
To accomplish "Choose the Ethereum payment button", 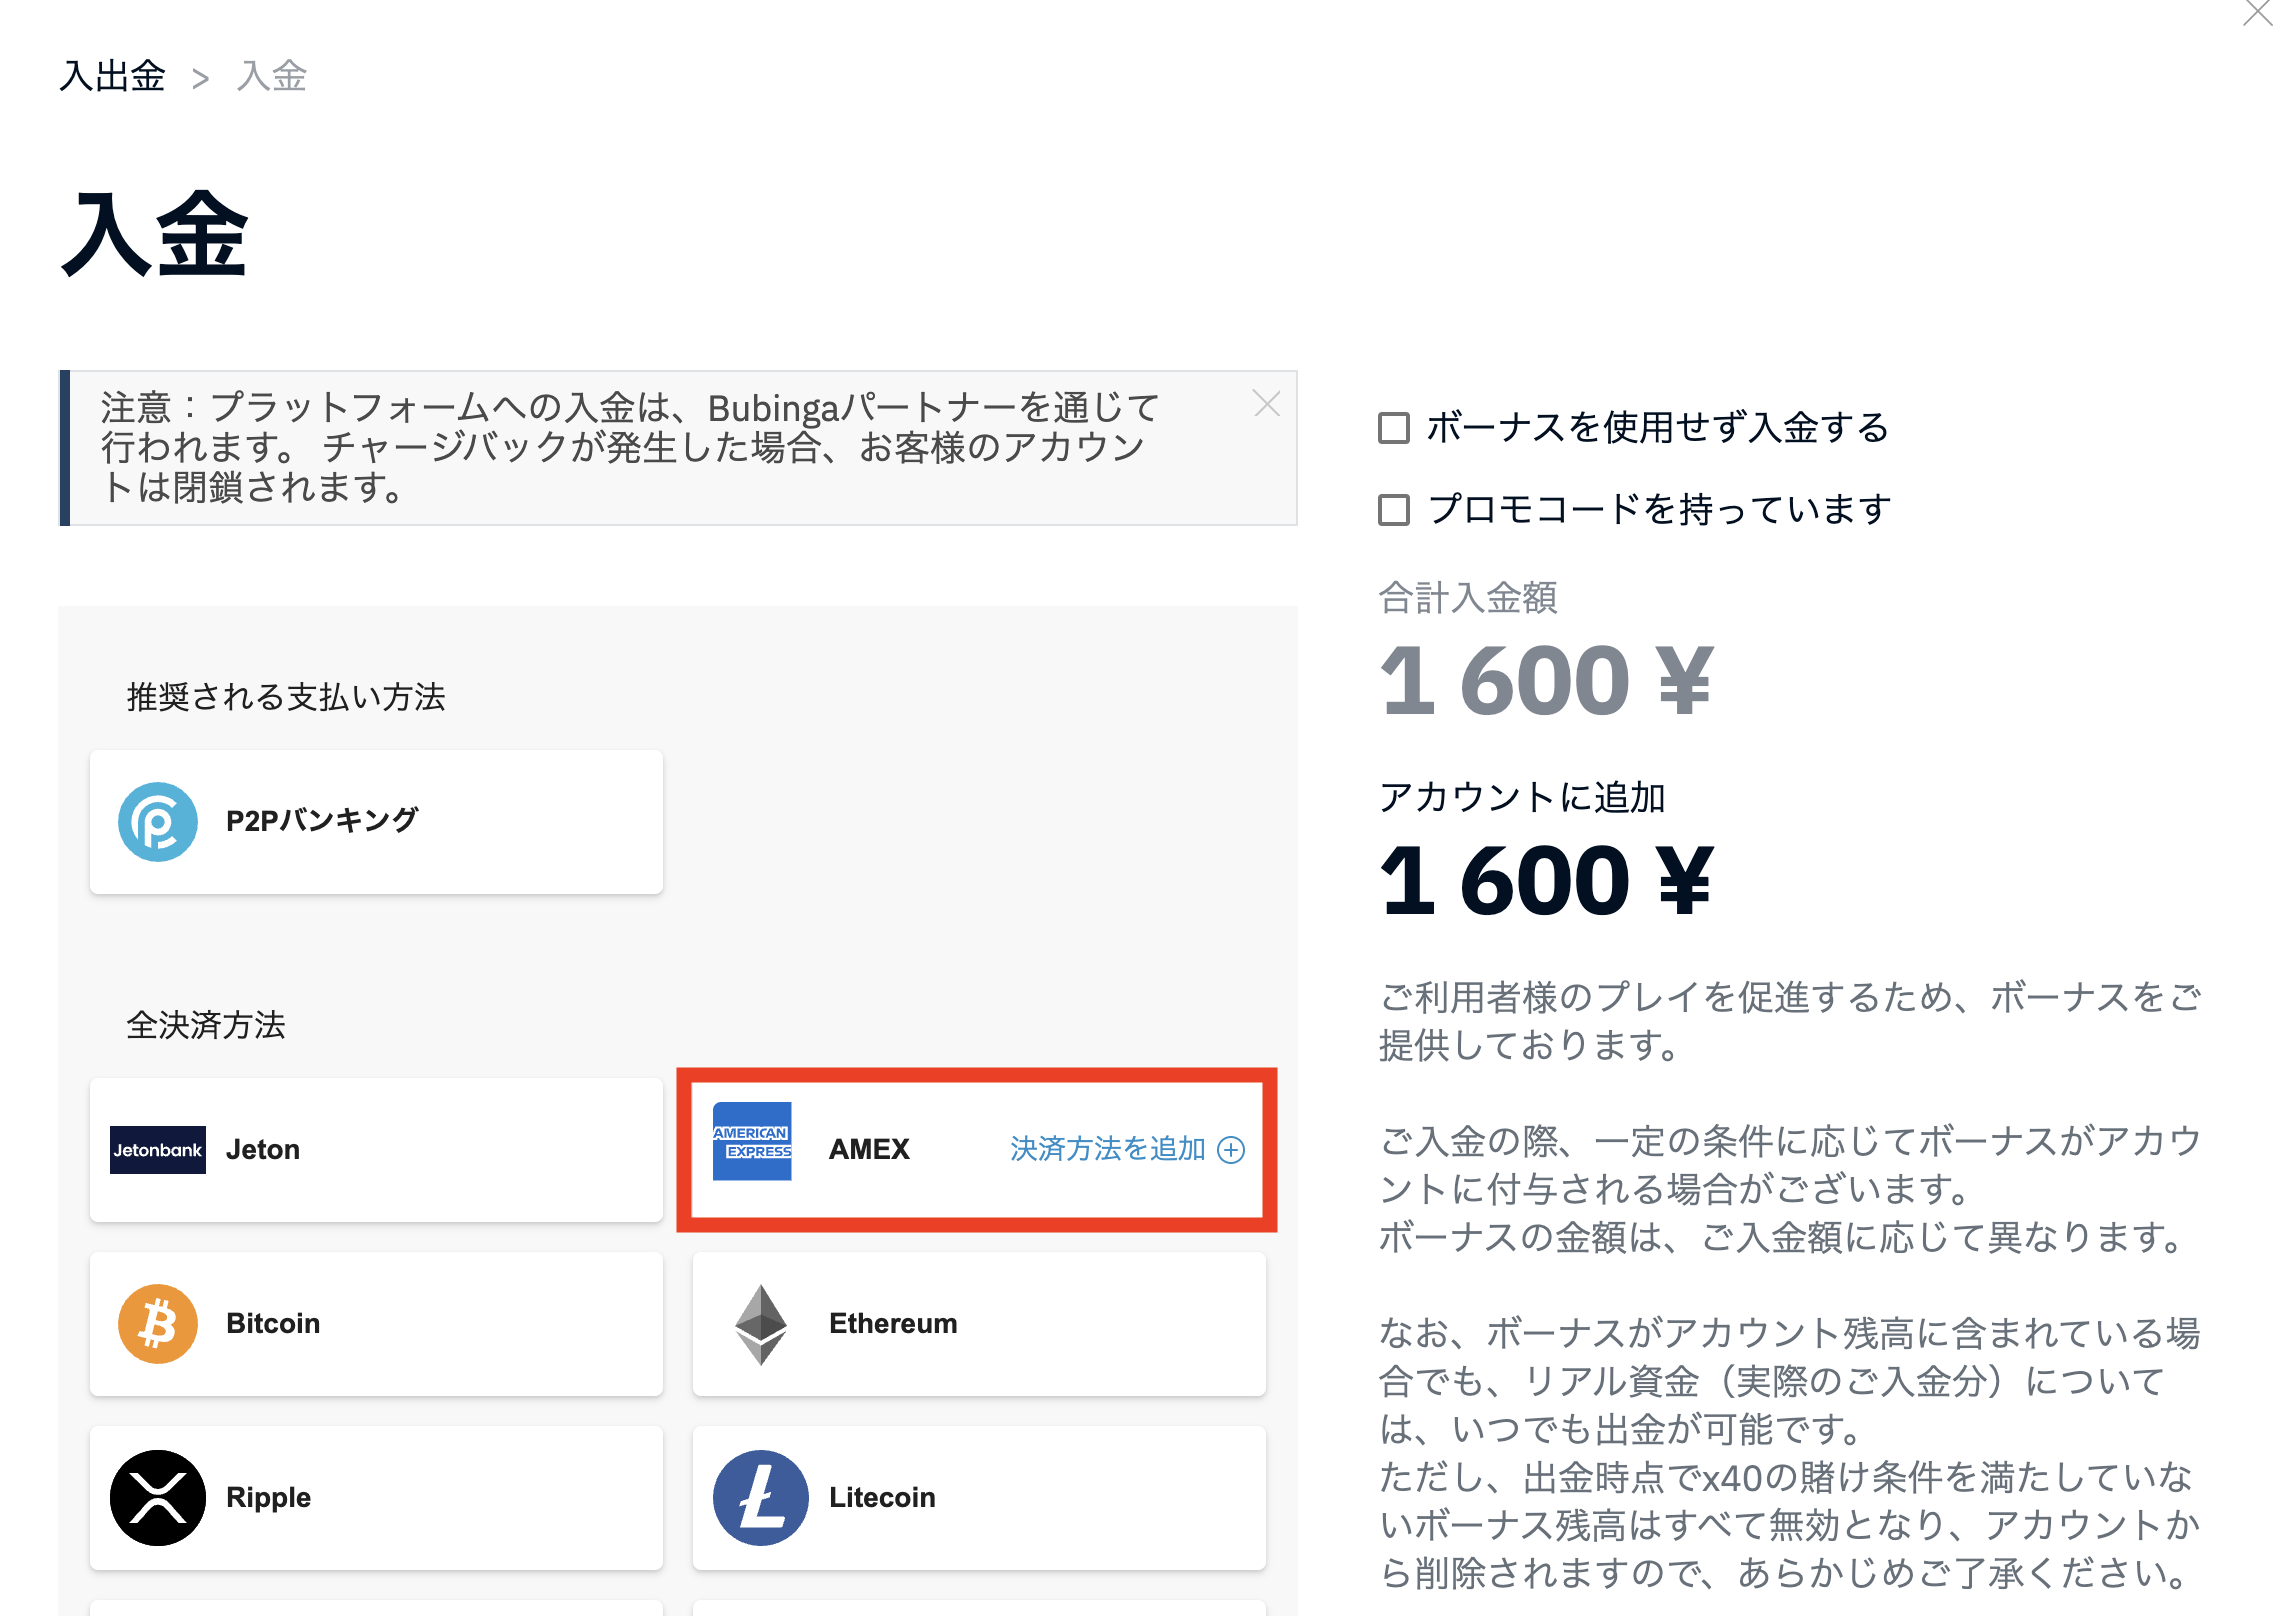I will [x=978, y=1323].
